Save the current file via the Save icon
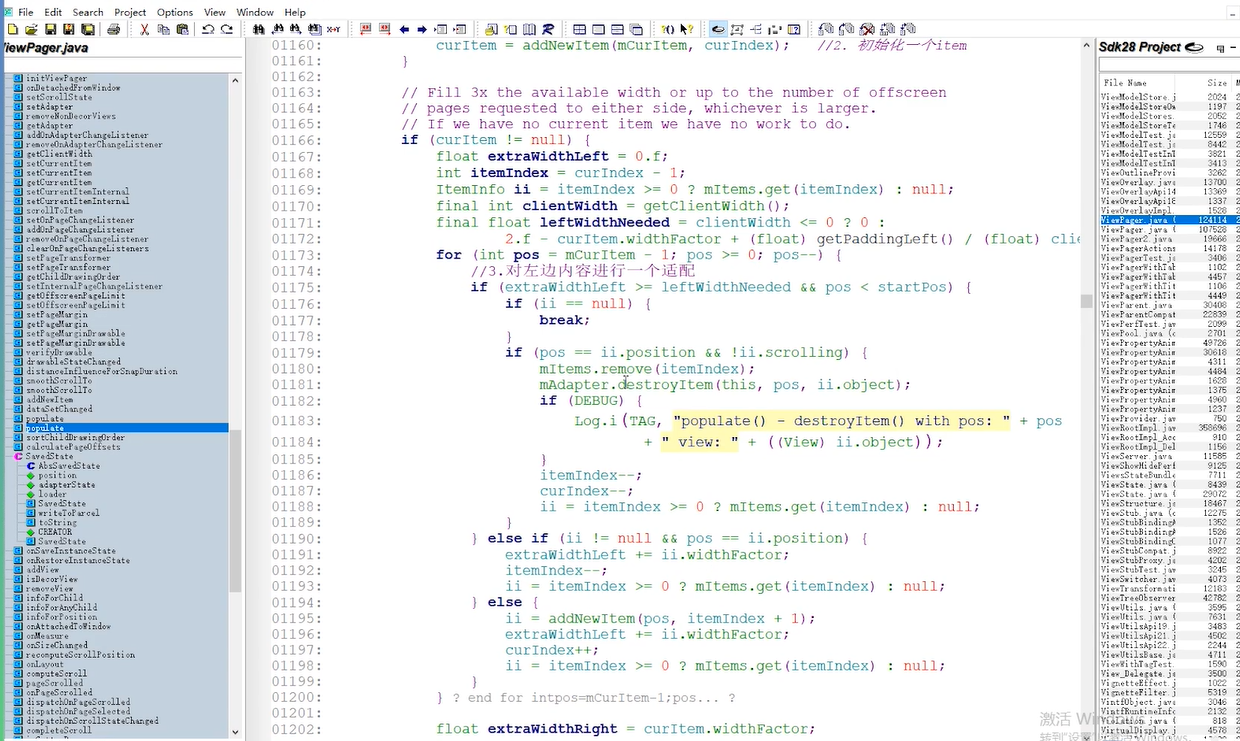The width and height of the screenshot is (1240, 741). pyautogui.click(x=49, y=30)
